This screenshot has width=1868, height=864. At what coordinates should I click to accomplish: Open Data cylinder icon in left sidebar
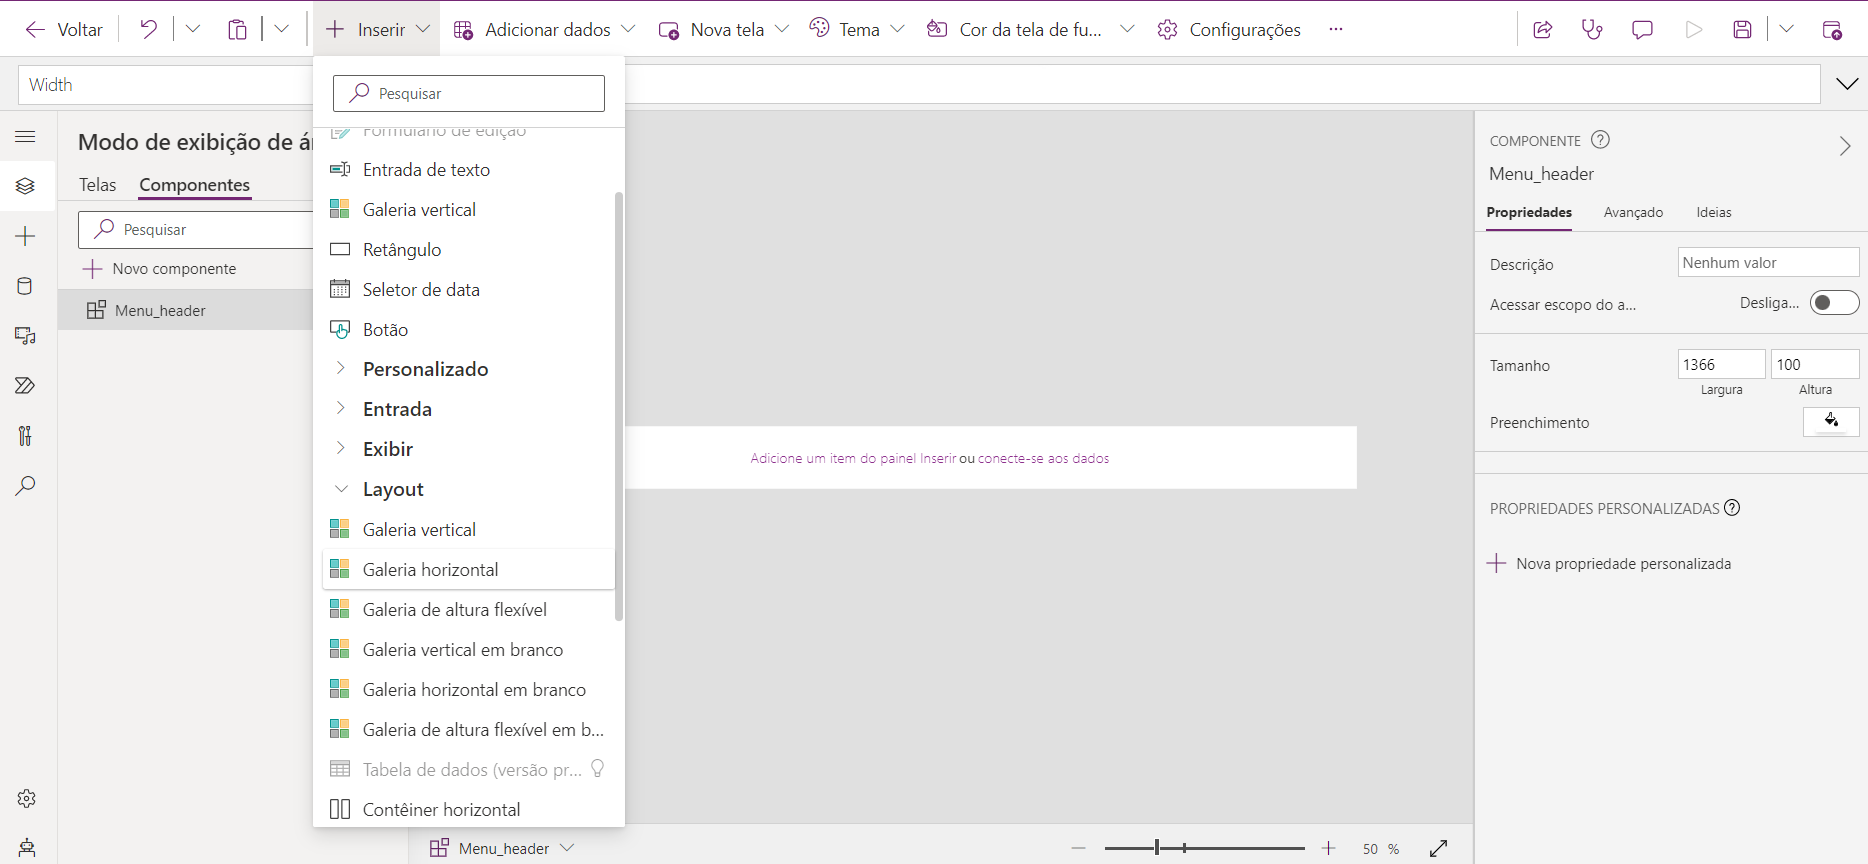[x=26, y=286]
